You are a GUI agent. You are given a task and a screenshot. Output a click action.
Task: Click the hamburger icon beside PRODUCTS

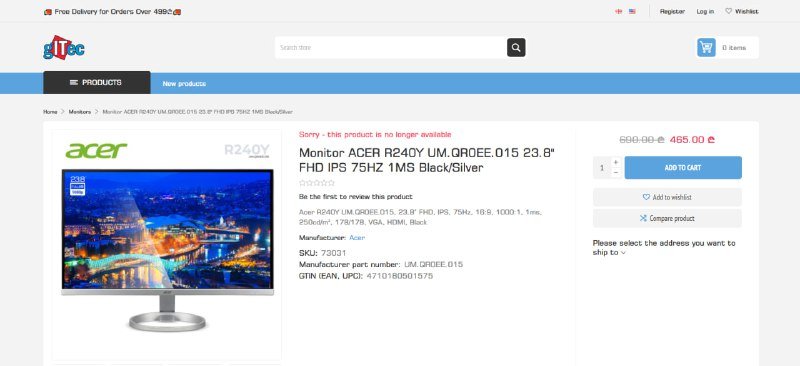[x=74, y=82]
